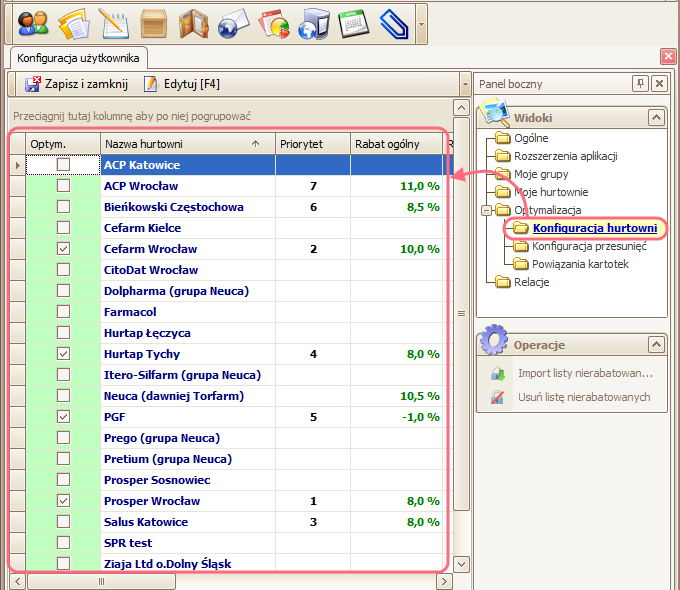Collapse the Optymalizacja tree node
This screenshot has height=590, width=680.
pyautogui.click(x=487, y=210)
